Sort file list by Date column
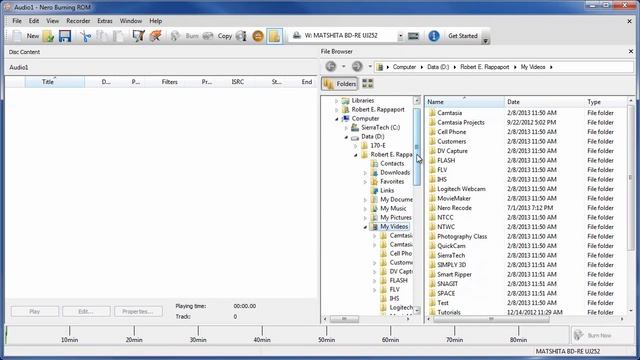This screenshot has height=360, width=640. (544, 102)
